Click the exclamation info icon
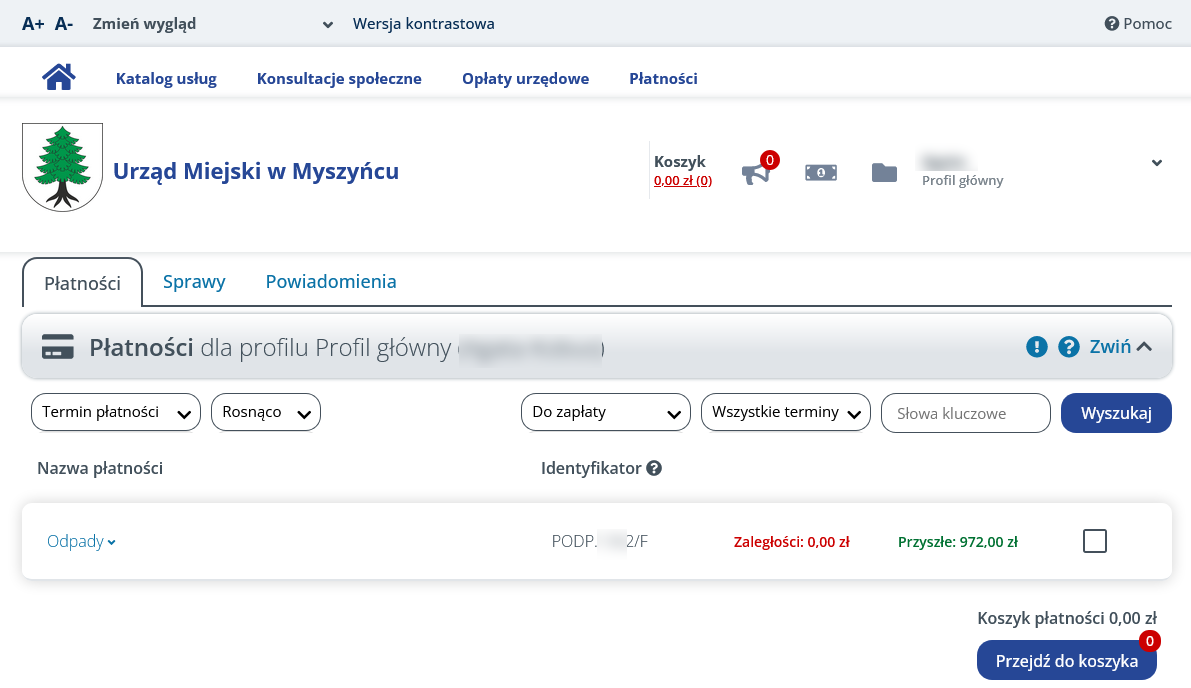 tap(1037, 347)
